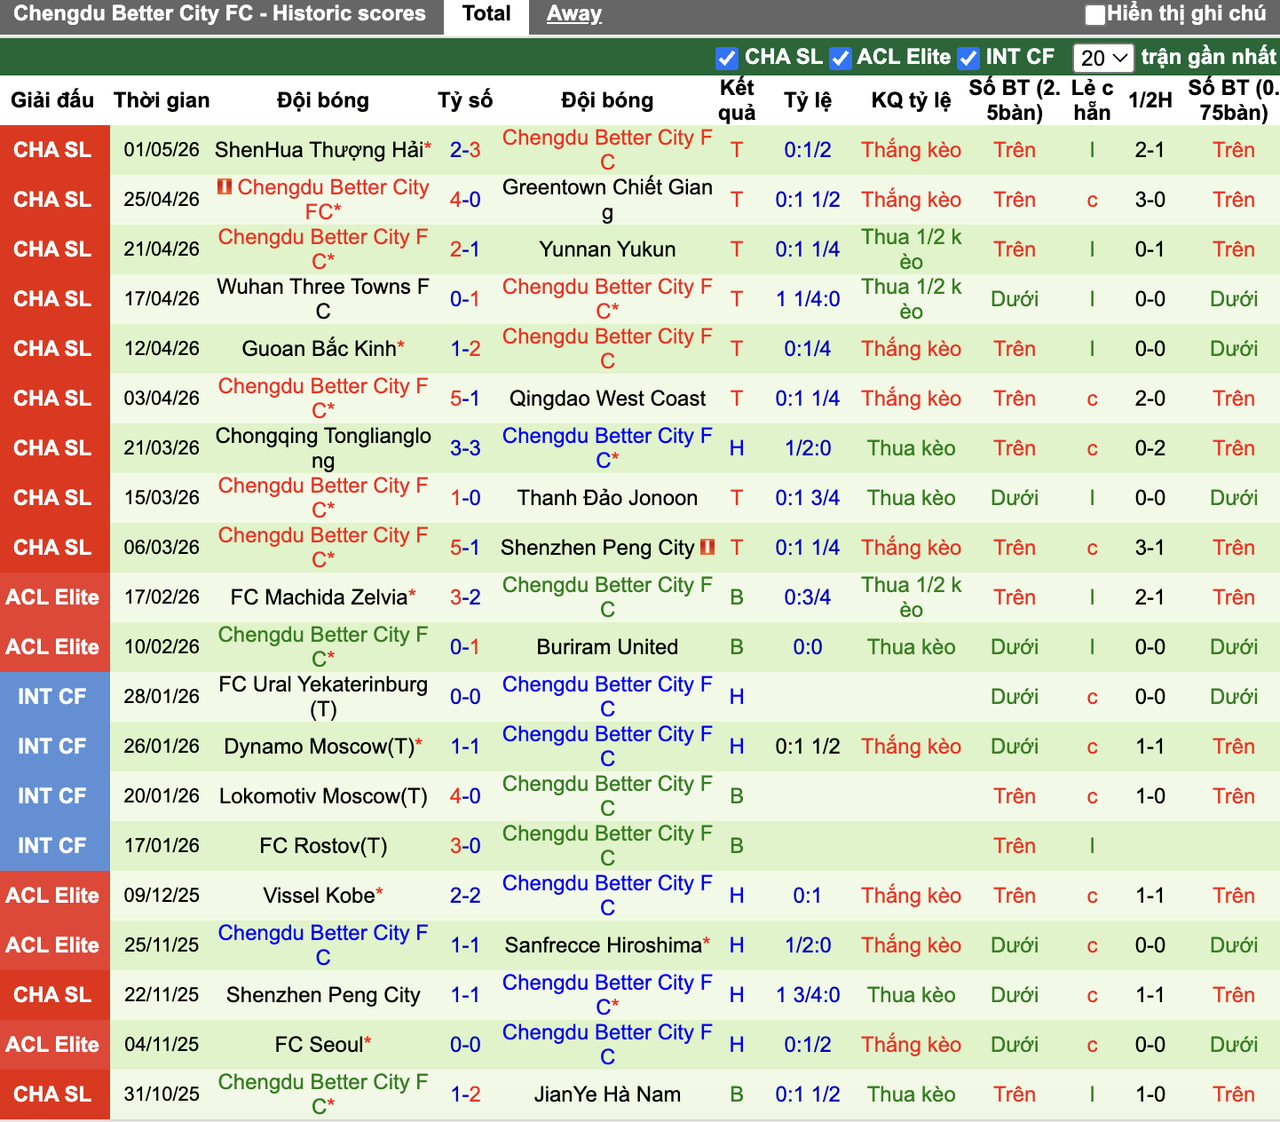
Task: Click odds 0:3/4 on 17/02/26 row
Action: click(x=808, y=597)
